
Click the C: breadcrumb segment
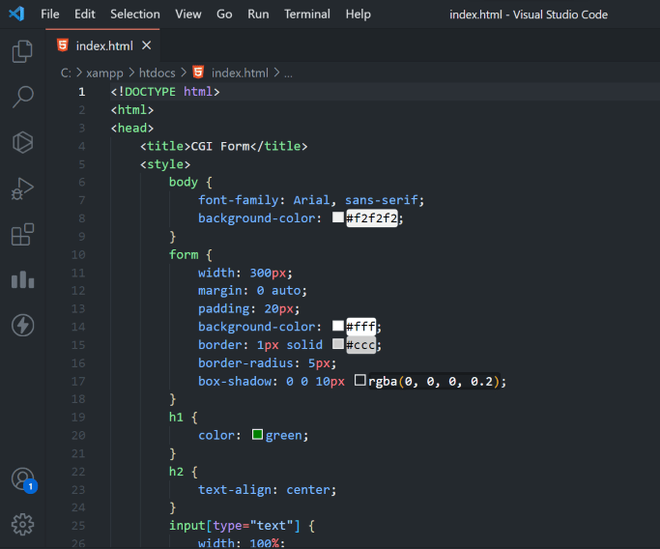pyautogui.click(x=66, y=73)
